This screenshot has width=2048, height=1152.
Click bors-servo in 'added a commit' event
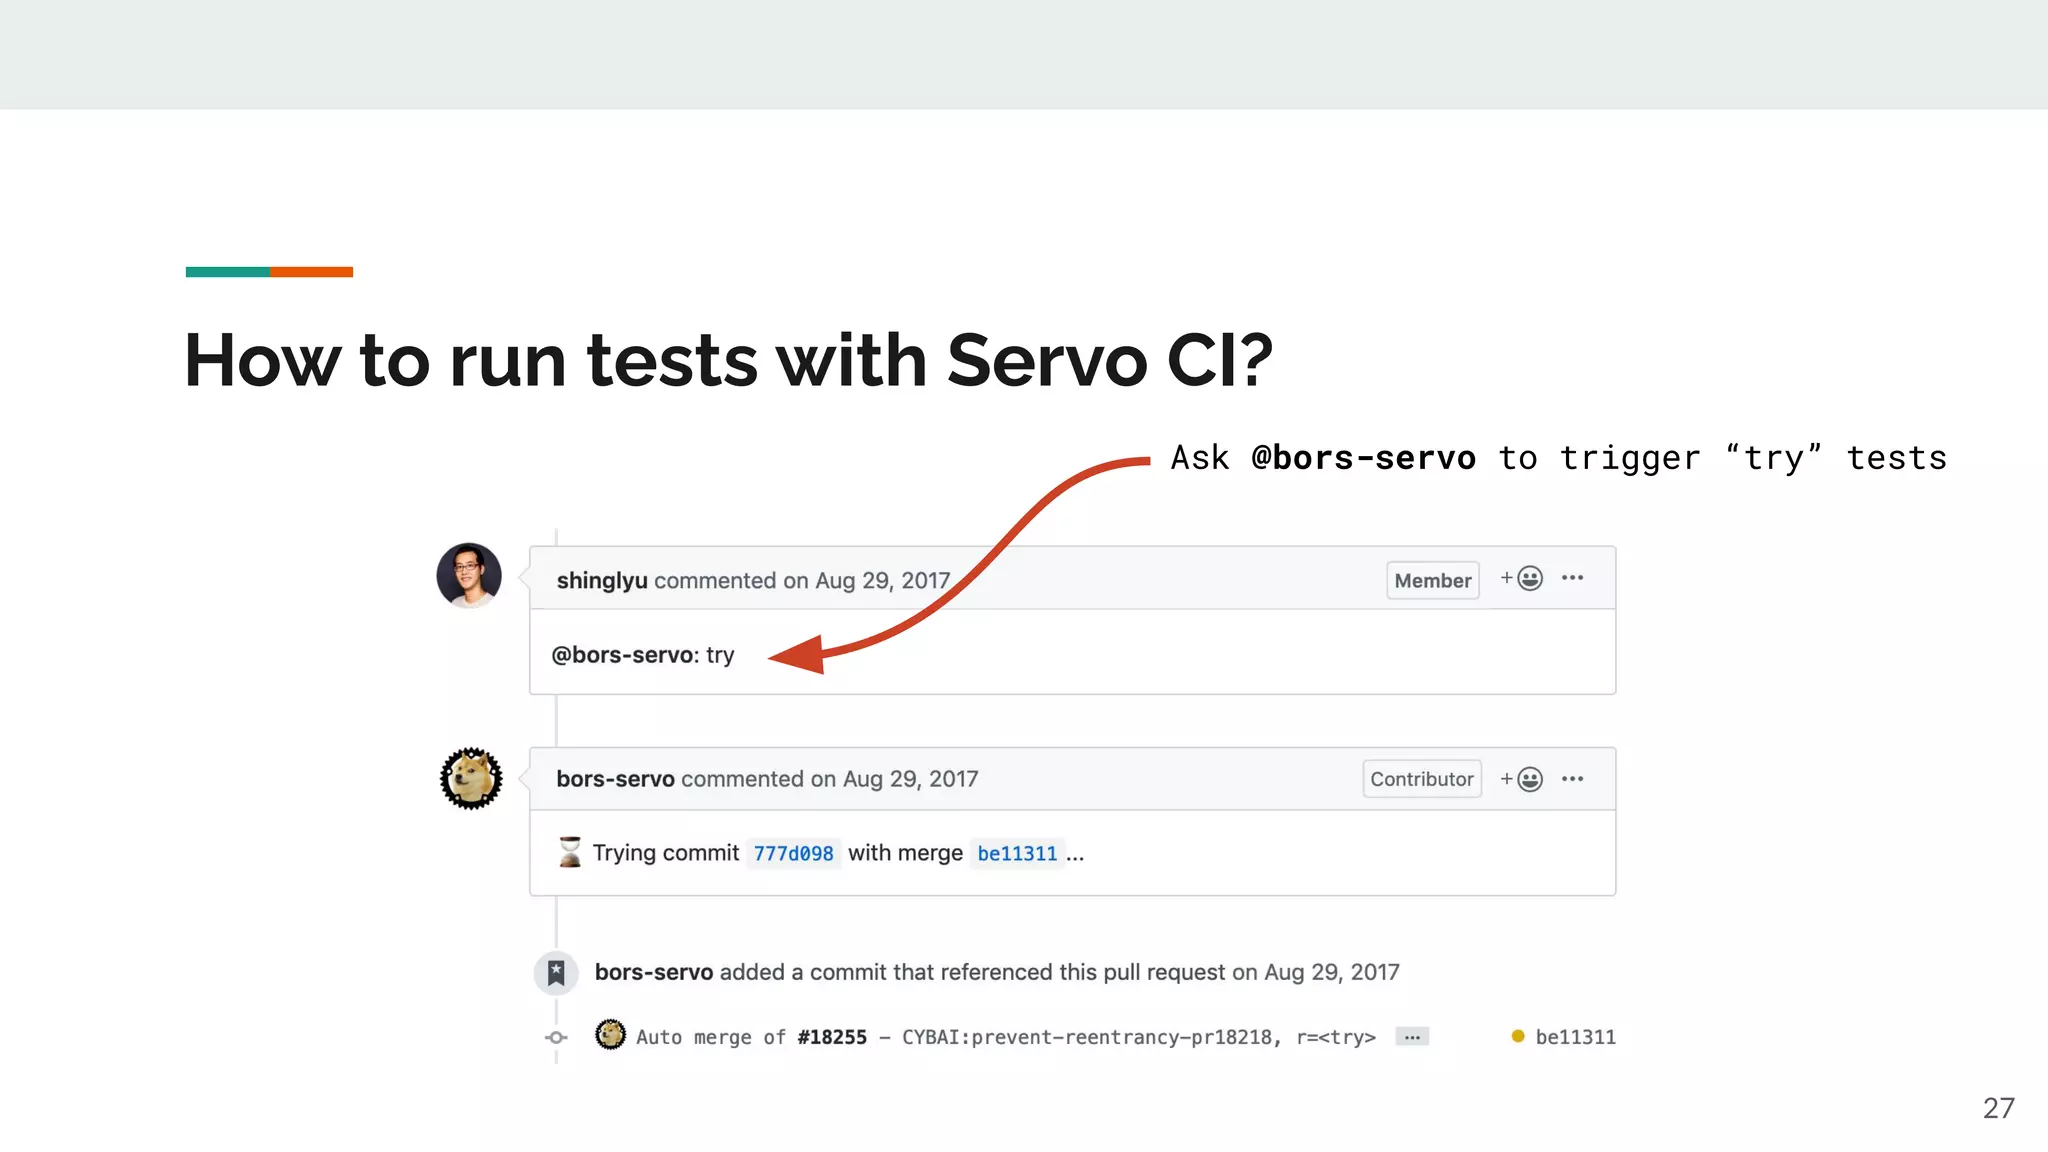(x=654, y=972)
